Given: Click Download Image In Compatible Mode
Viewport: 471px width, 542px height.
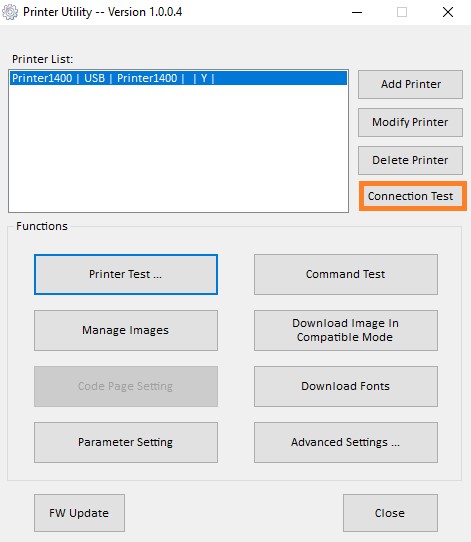Looking at the screenshot, I should [346, 330].
